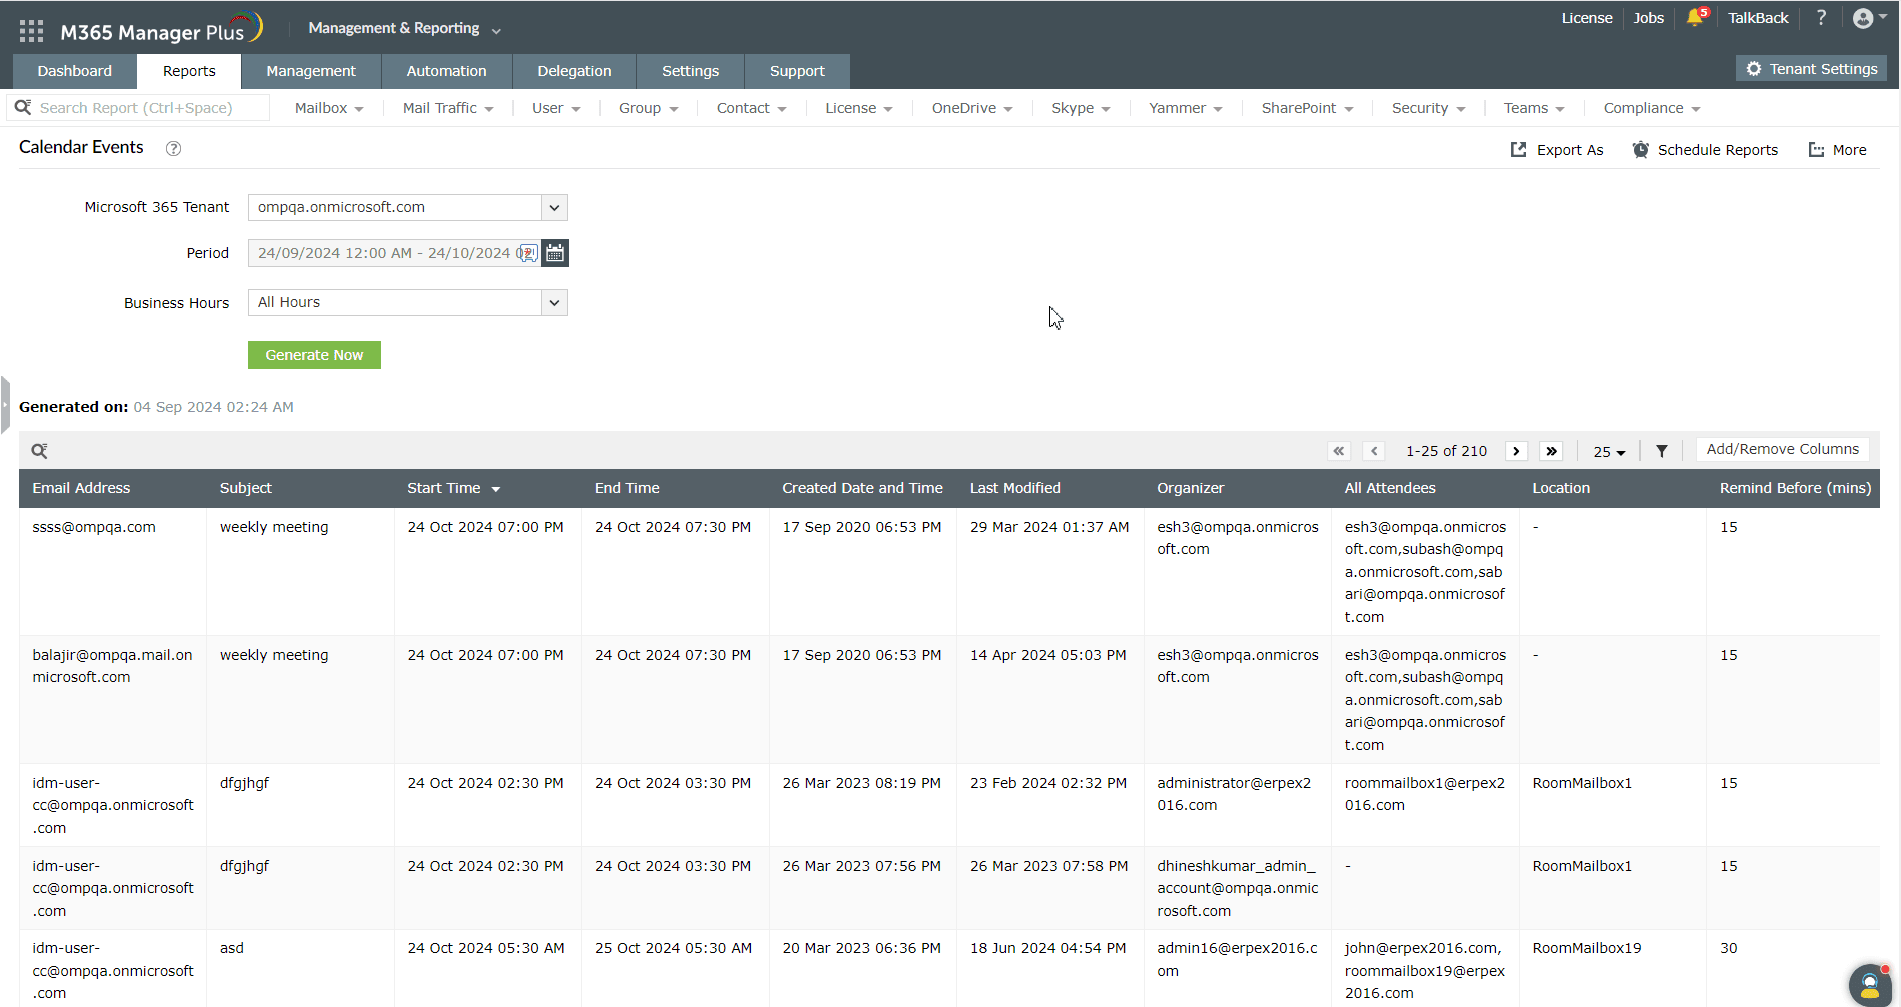The image size is (1901, 1007).
Task: Open Calendar Events help info icon
Action: [173, 148]
